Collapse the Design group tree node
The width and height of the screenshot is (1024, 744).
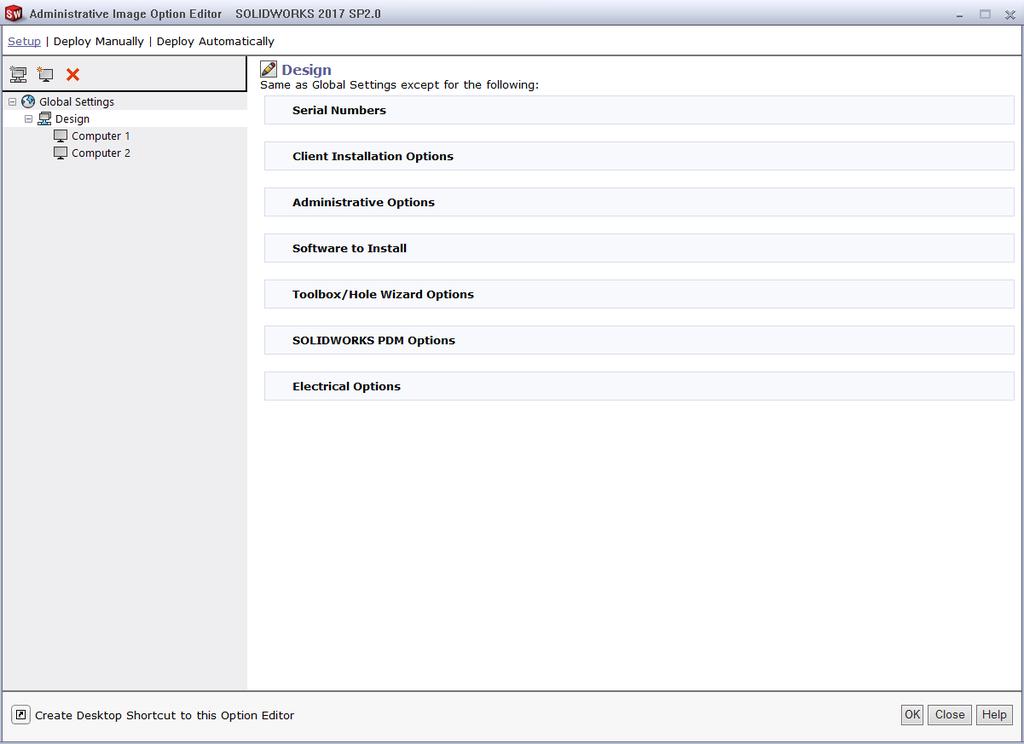click(28, 119)
